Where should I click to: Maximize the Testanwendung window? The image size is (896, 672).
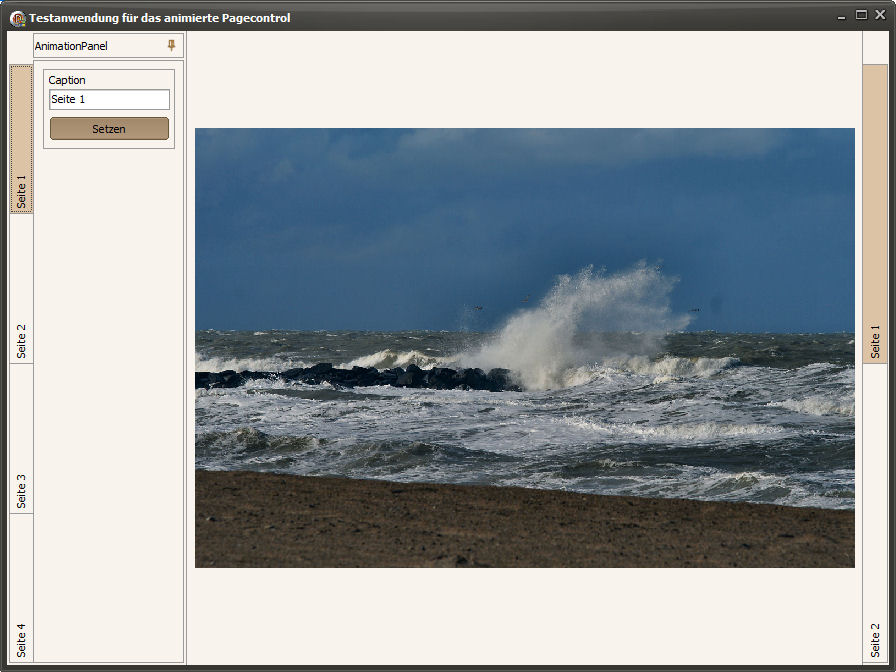(x=861, y=15)
